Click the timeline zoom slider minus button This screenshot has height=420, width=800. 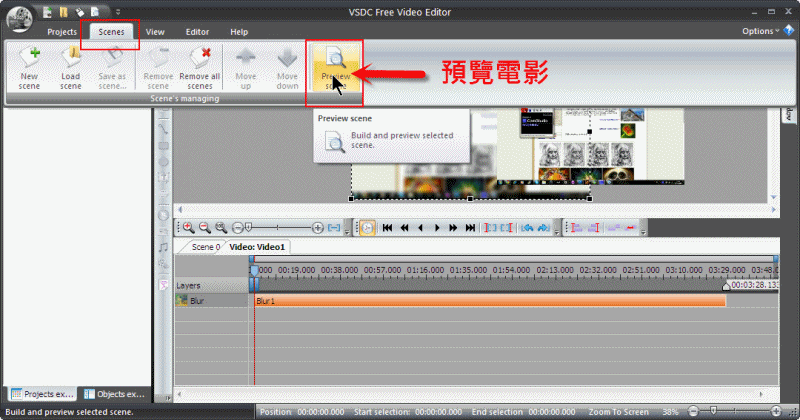pyautogui.click(x=237, y=228)
